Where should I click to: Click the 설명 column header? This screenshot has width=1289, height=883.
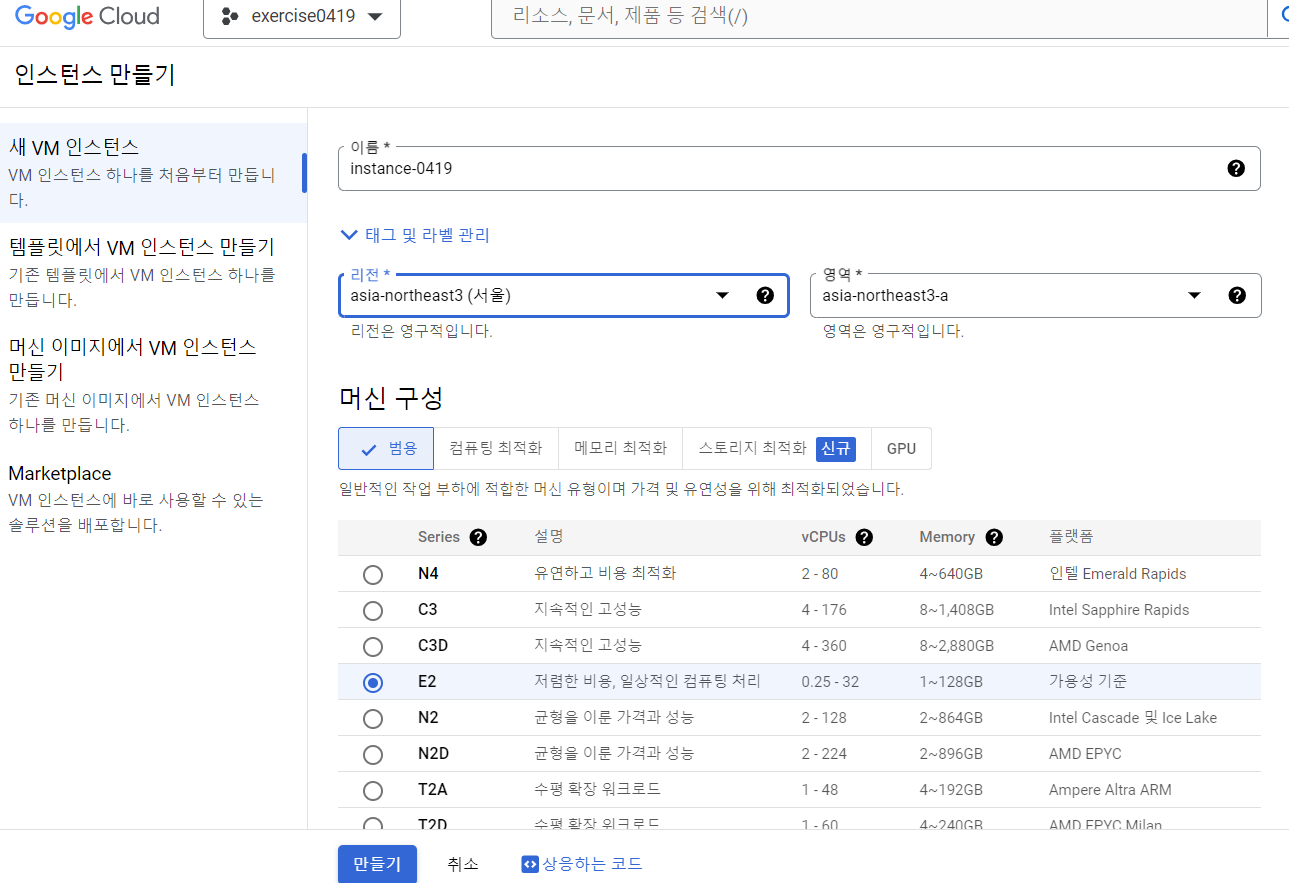(549, 537)
